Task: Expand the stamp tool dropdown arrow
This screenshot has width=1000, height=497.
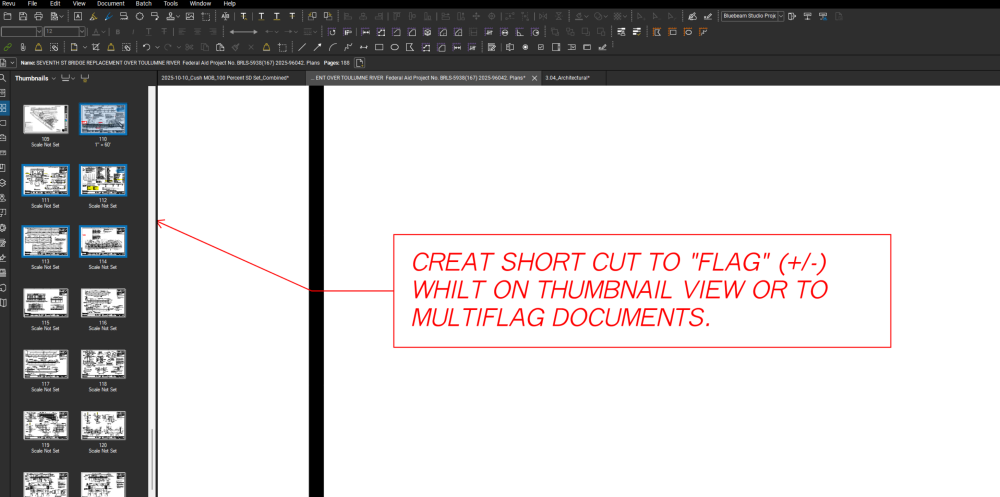Action: click(178, 16)
